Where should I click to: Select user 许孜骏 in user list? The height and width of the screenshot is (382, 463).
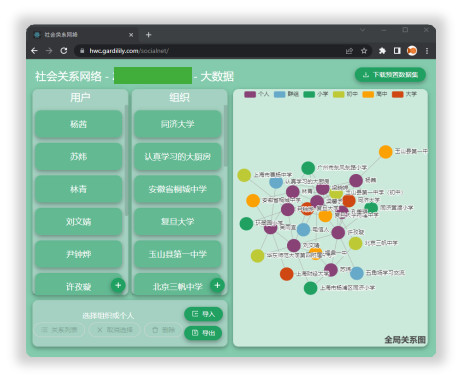coord(78,284)
